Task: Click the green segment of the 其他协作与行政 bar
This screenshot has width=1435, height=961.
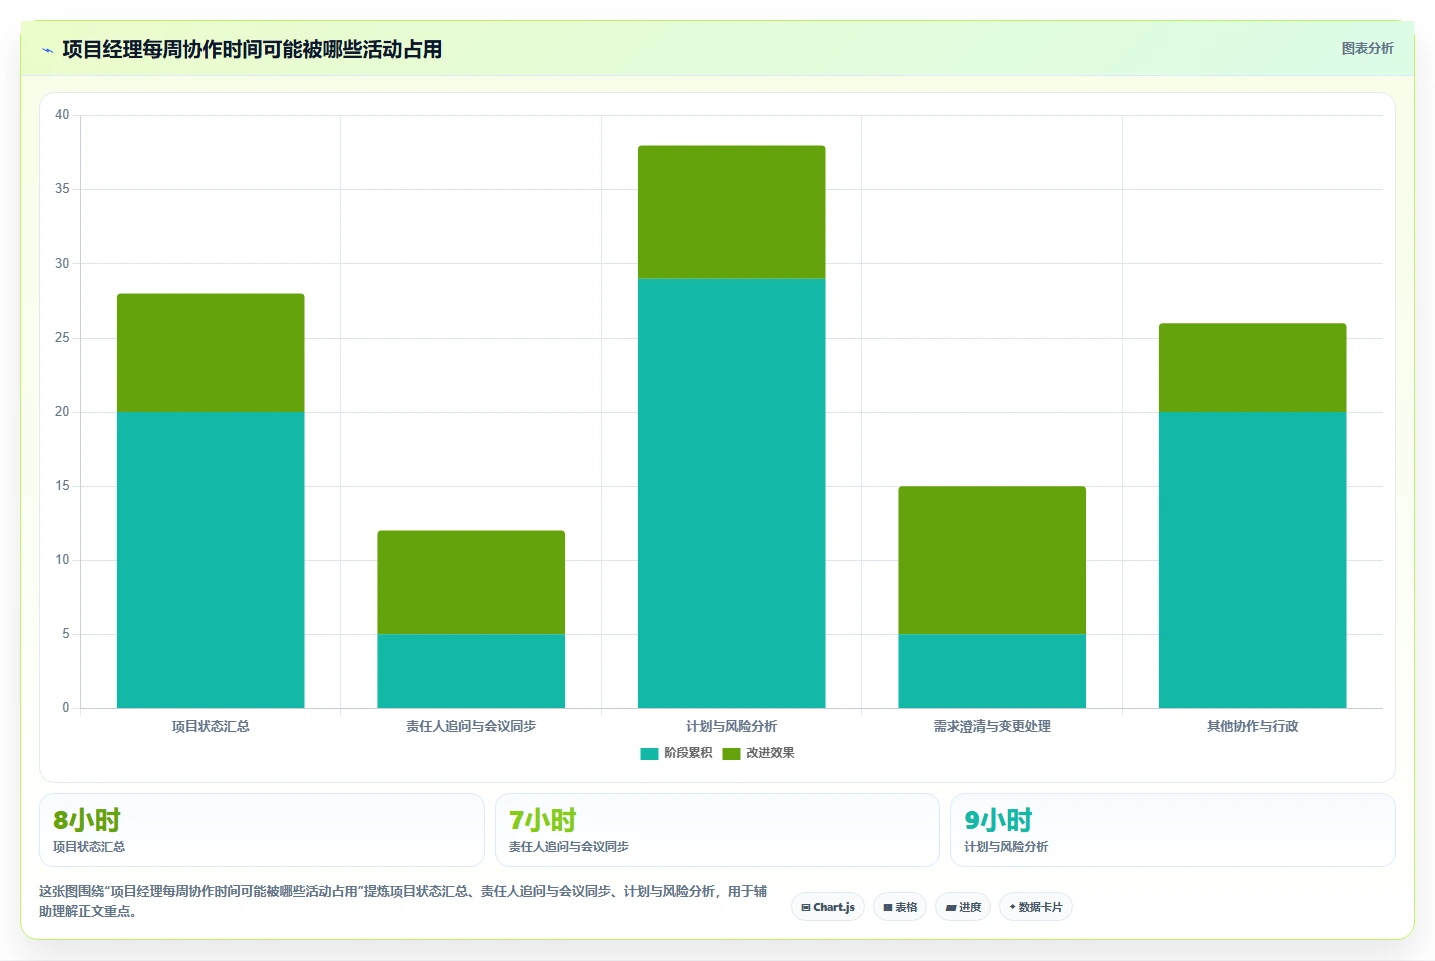Action: click(x=1253, y=368)
